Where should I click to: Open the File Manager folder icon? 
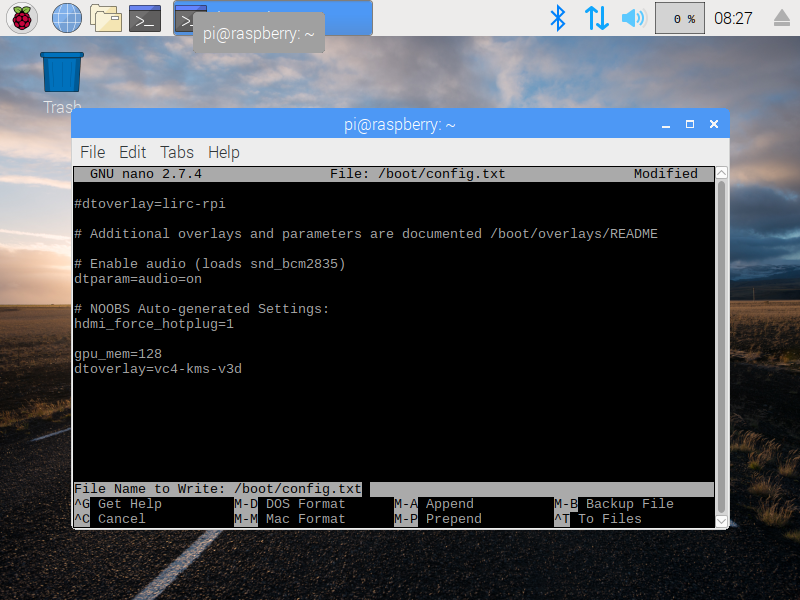pyautogui.click(x=105, y=18)
